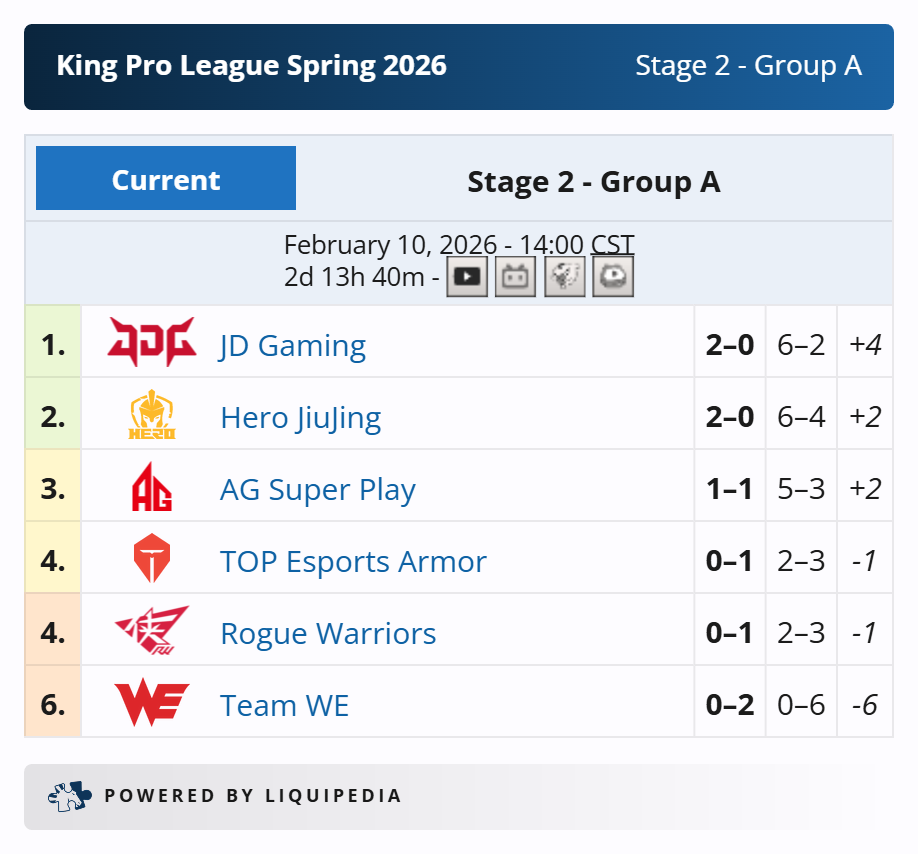Image resolution: width=918 pixels, height=854 pixels.
Task: Click the JD Gaming team logo
Action: [x=152, y=342]
